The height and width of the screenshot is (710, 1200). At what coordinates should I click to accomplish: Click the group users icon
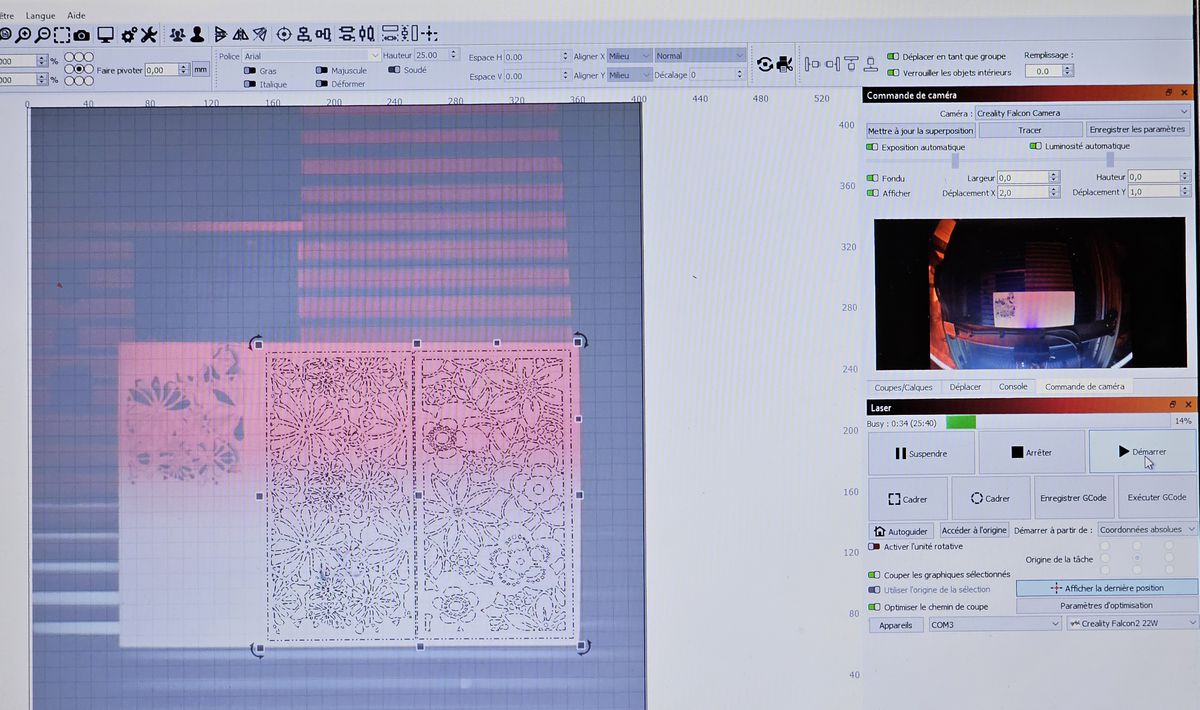(x=178, y=35)
